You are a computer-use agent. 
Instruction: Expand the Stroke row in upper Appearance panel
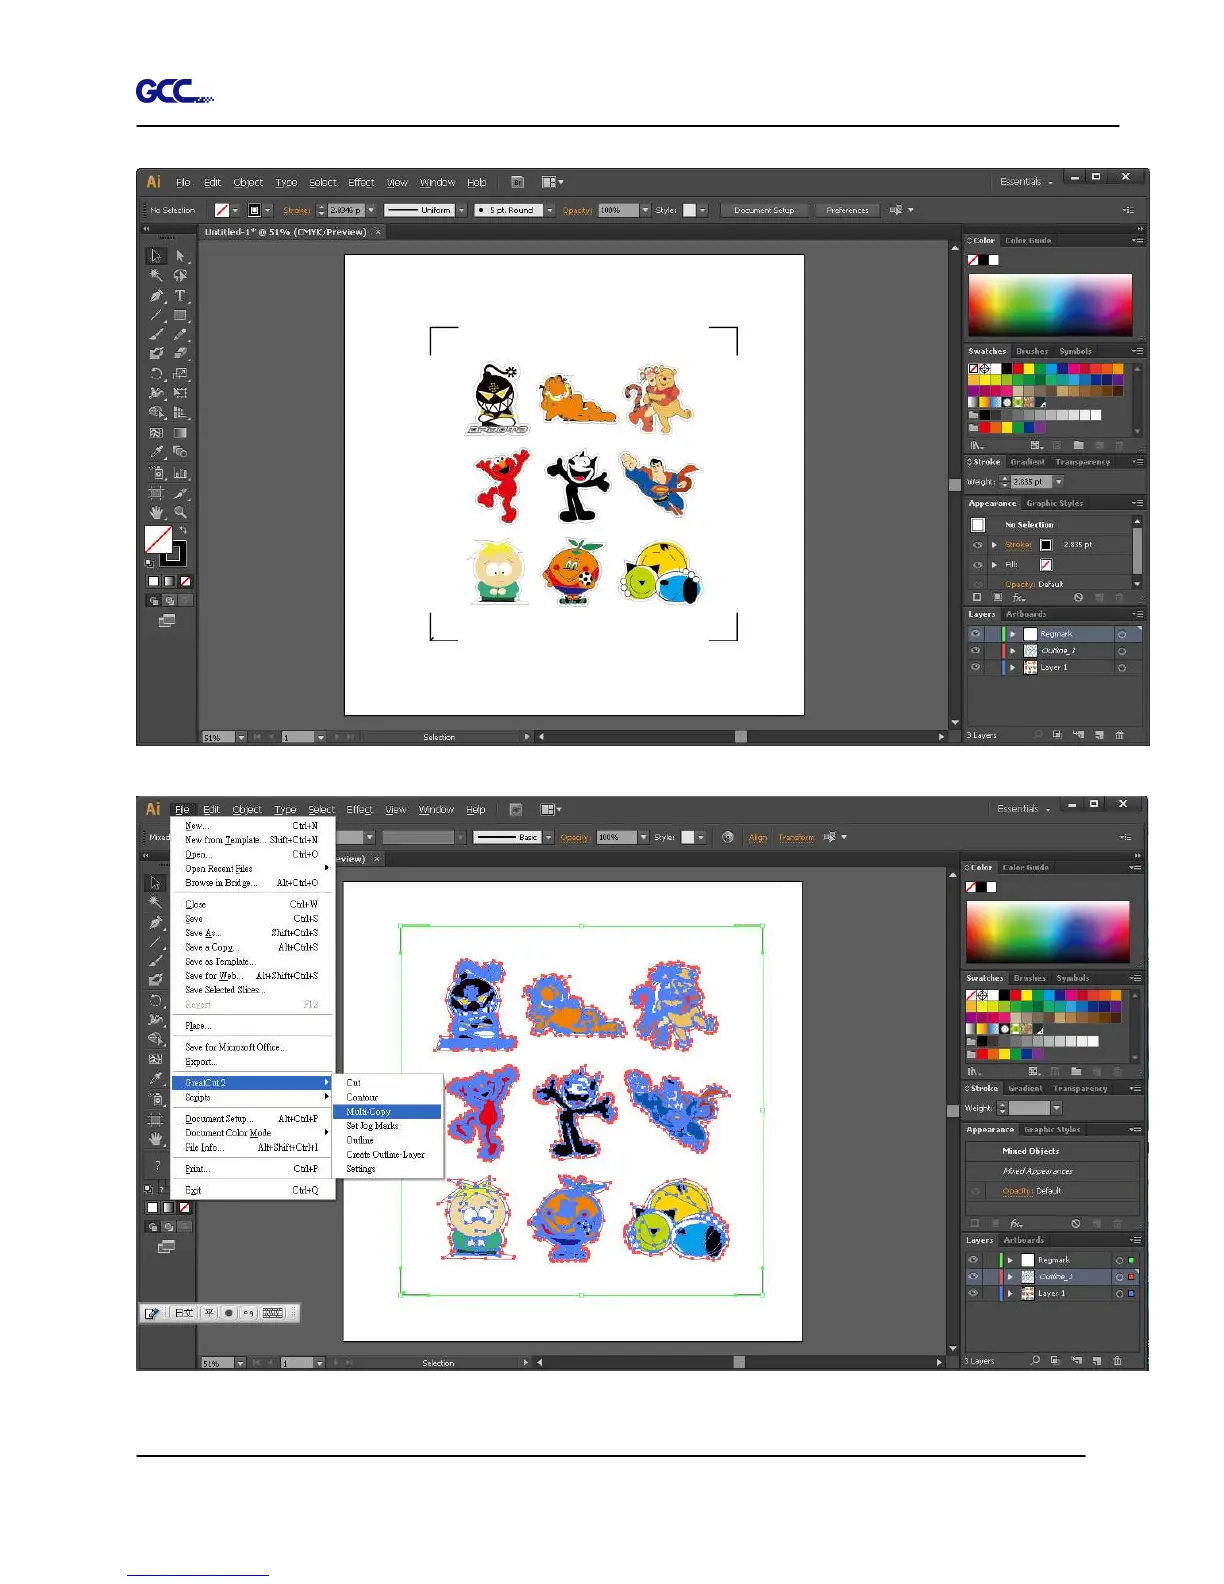[994, 545]
